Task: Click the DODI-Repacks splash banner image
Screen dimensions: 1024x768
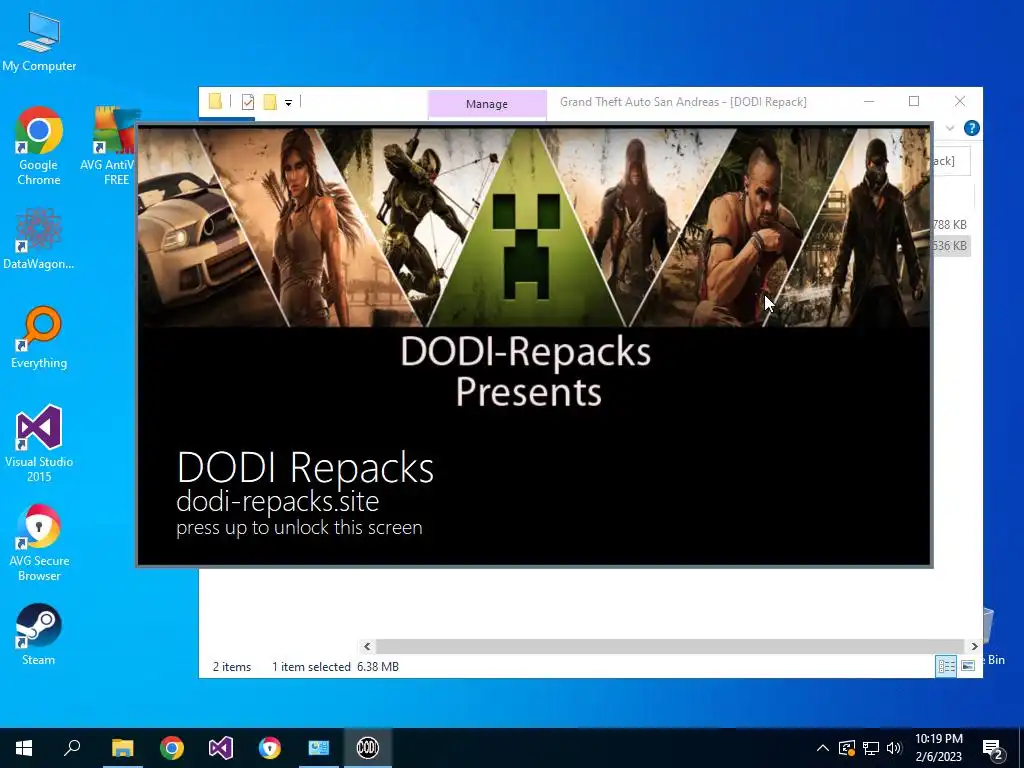Action: click(x=534, y=227)
